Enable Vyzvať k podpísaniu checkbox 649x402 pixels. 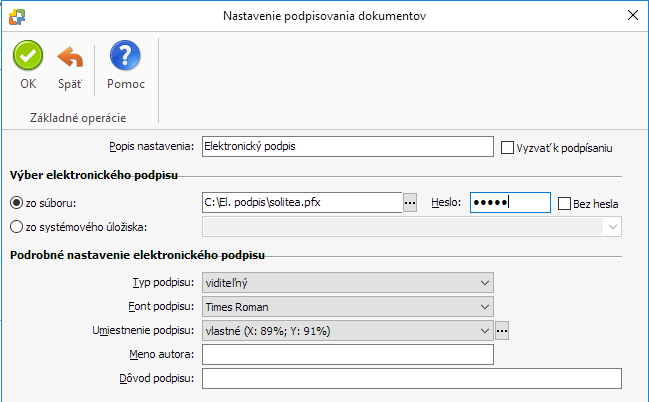[507, 147]
